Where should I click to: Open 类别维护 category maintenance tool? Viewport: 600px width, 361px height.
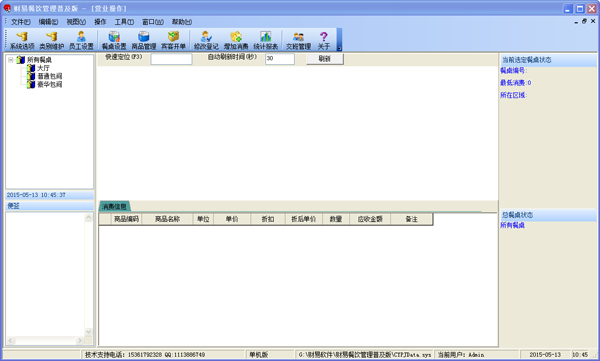point(52,41)
